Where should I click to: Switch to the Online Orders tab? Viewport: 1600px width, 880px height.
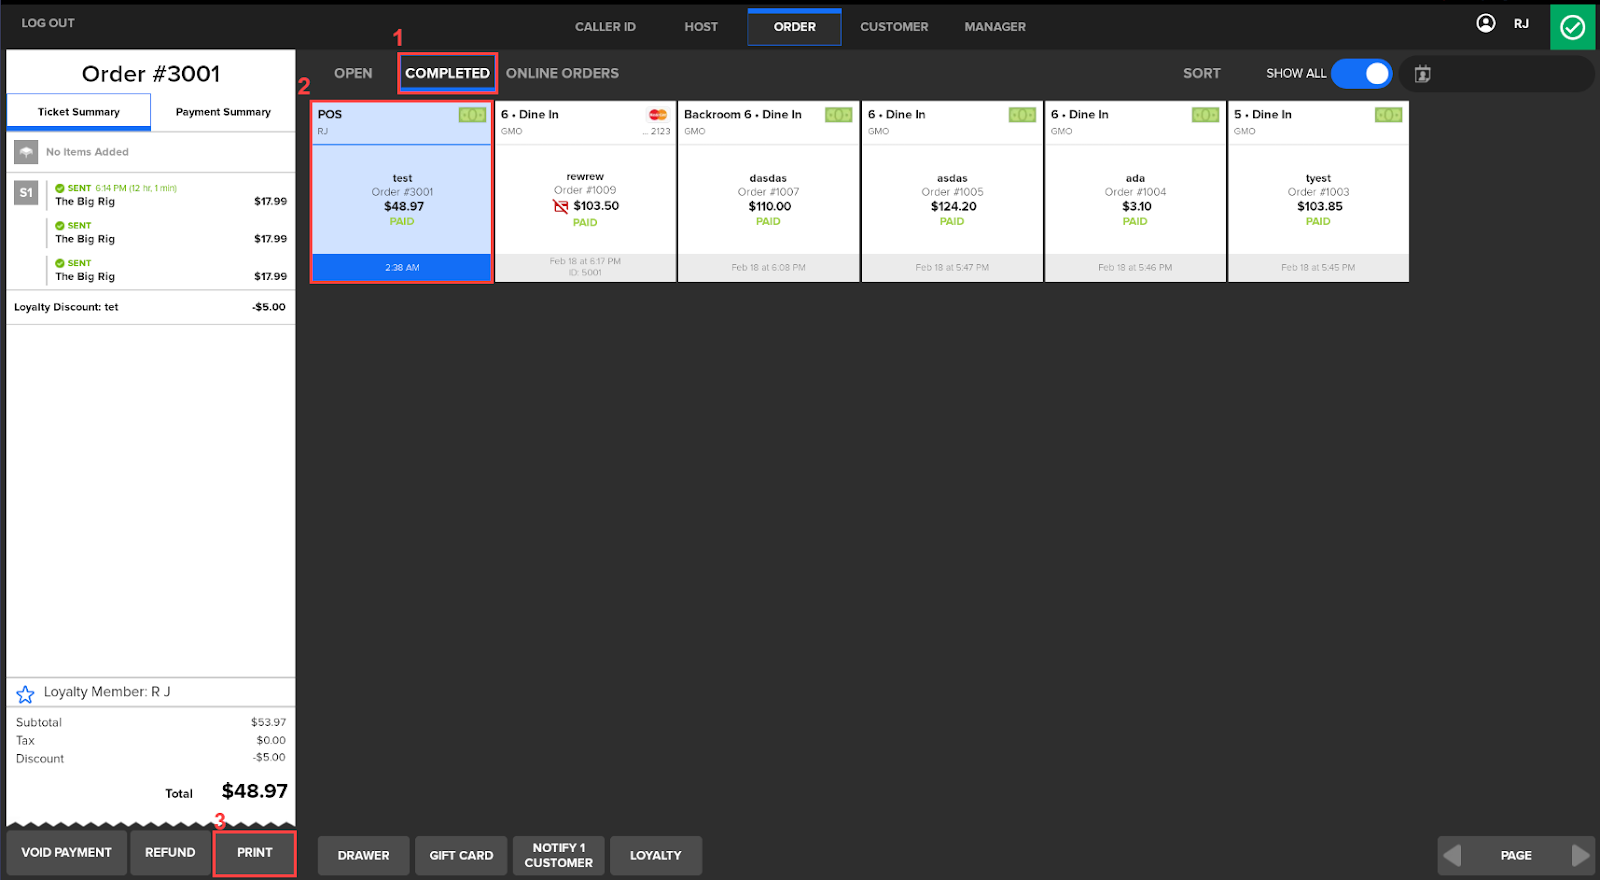click(562, 74)
